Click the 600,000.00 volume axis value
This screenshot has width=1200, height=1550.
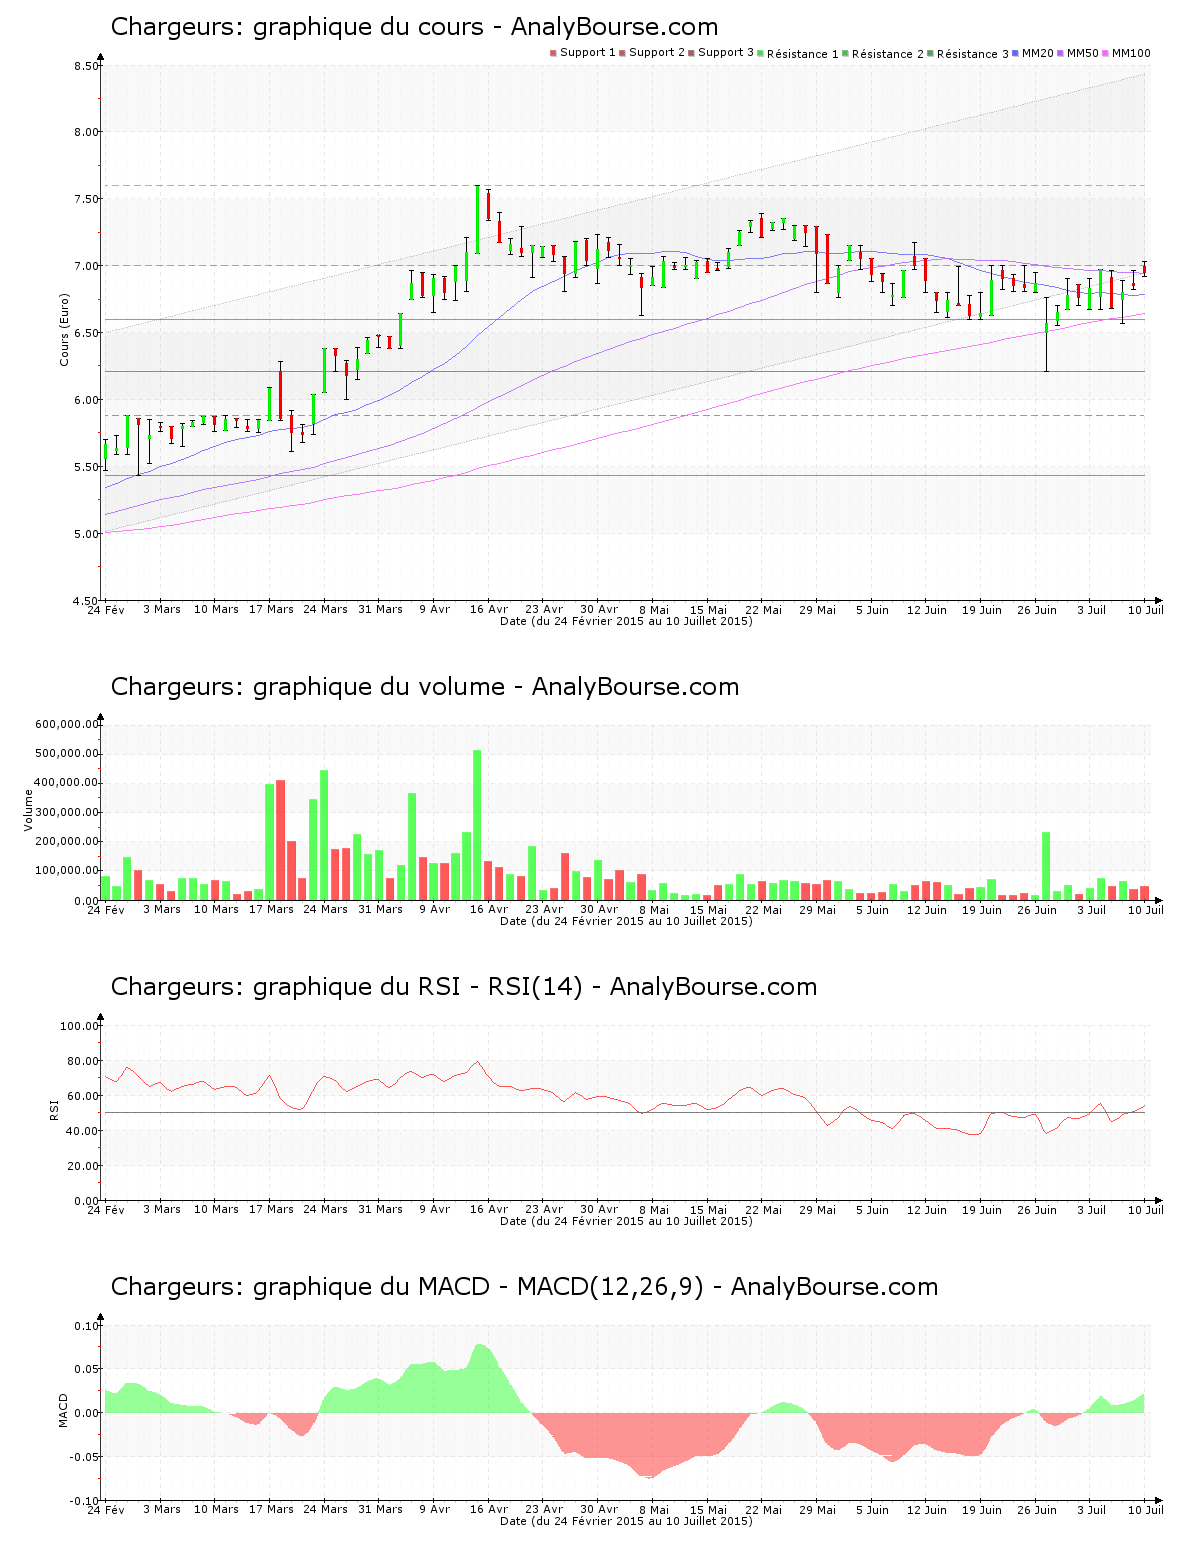tap(67, 724)
